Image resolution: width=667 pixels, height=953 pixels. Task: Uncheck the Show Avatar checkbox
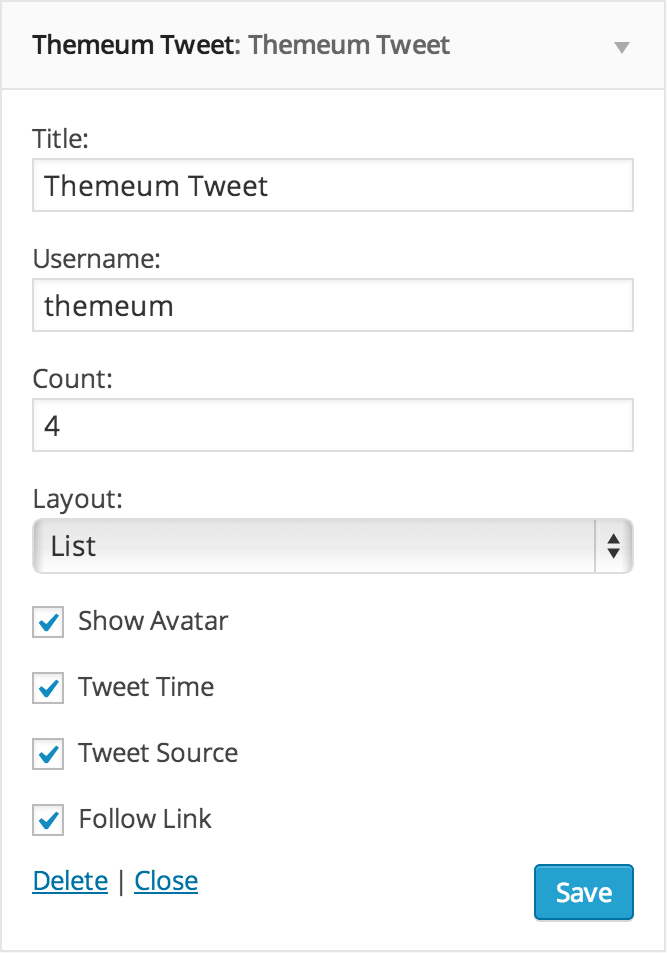48,622
